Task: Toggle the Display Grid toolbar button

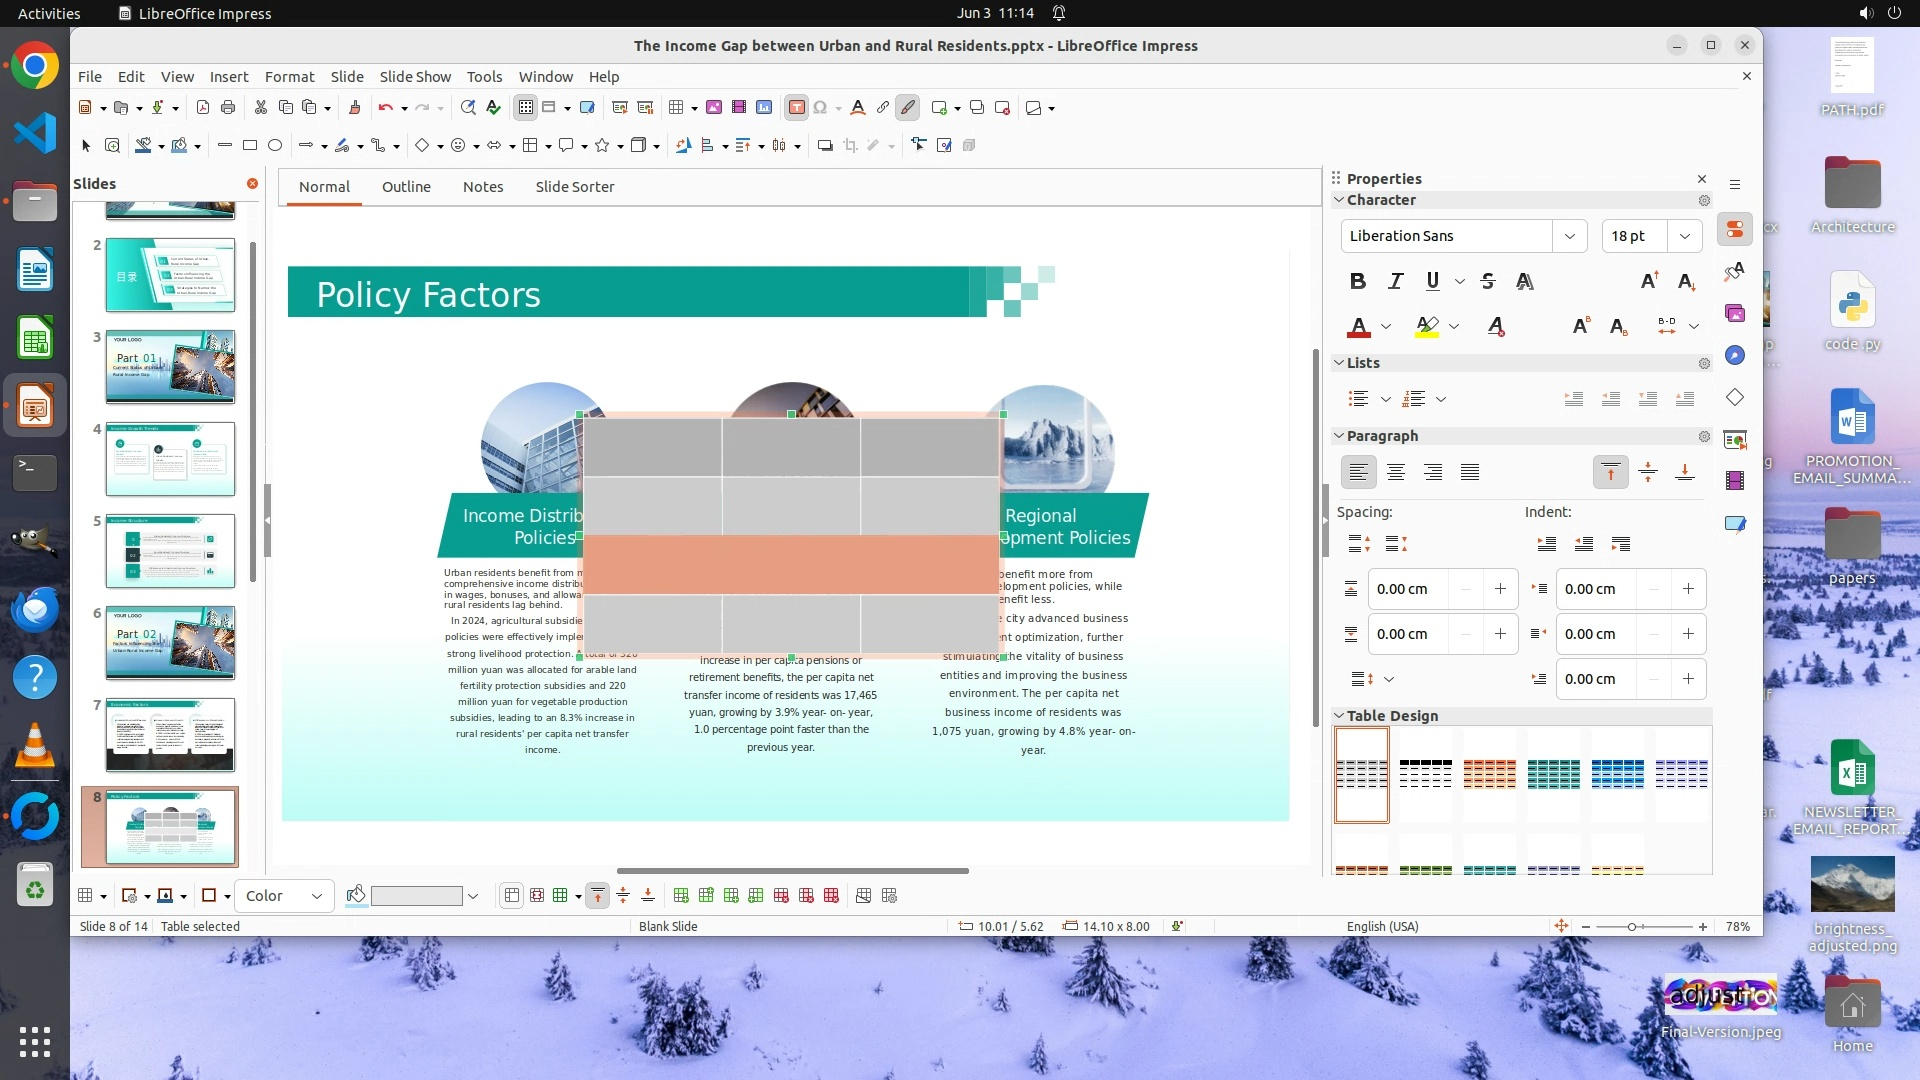Action: pyautogui.click(x=525, y=107)
